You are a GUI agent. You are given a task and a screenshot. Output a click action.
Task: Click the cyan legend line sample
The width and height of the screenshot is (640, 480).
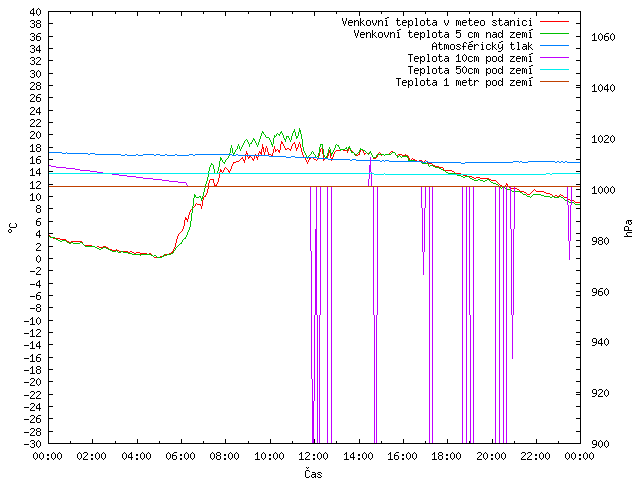(554, 70)
